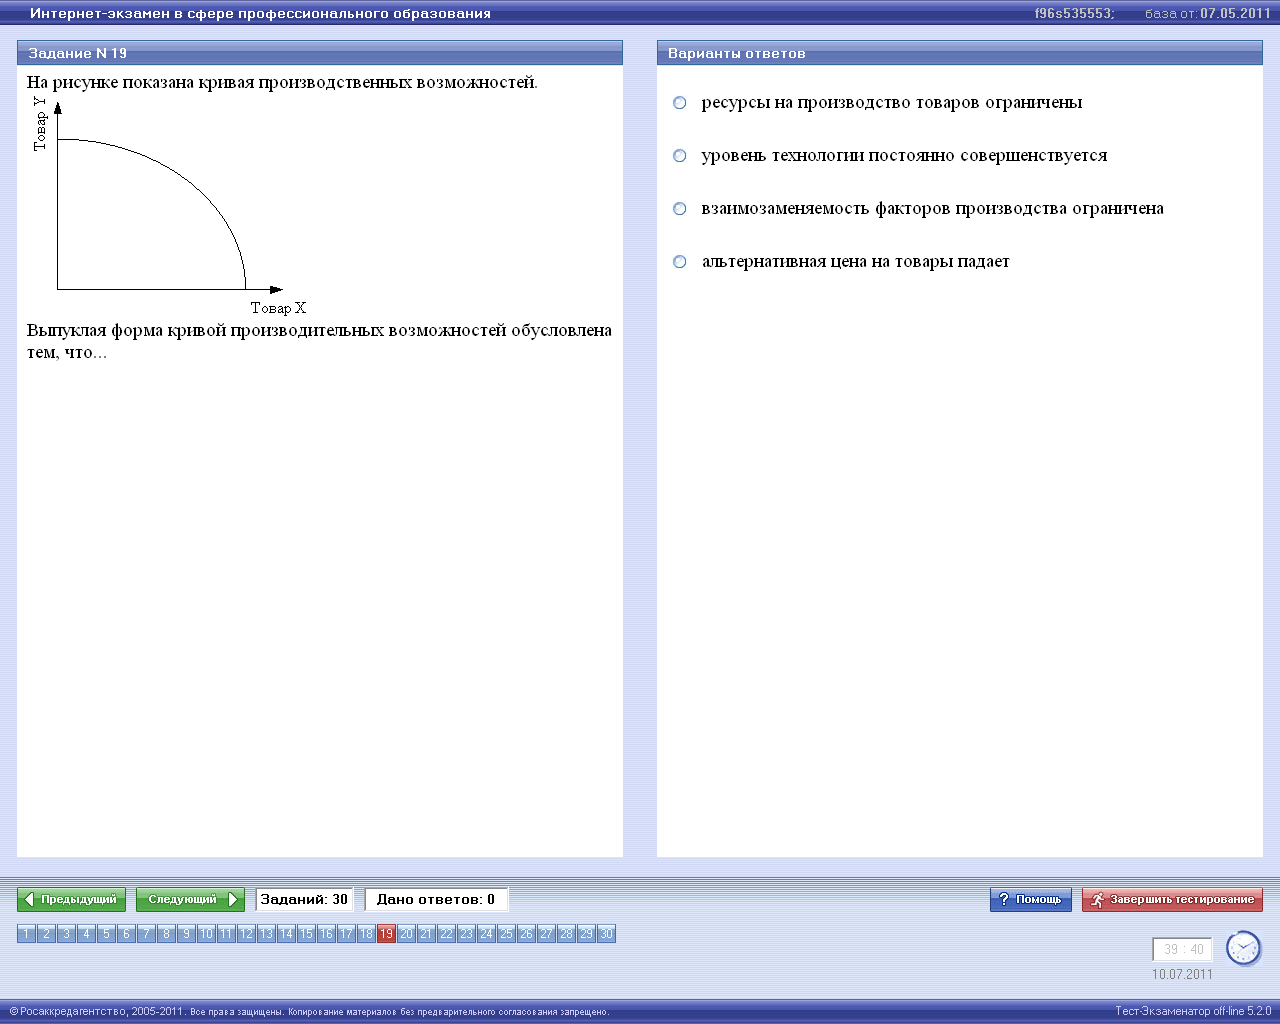1280x1024 pixels.
Task: Jump to question 2
Action: point(46,934)
